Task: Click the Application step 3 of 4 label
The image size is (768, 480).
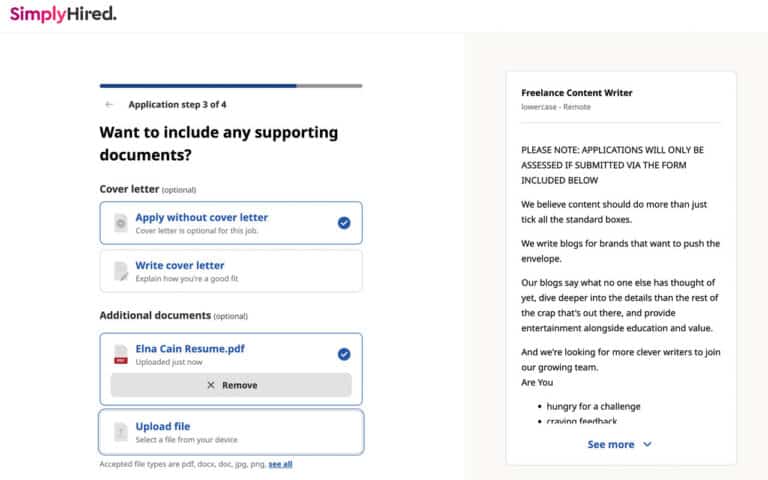Action: pyautogui.click(x=177, y=104)
